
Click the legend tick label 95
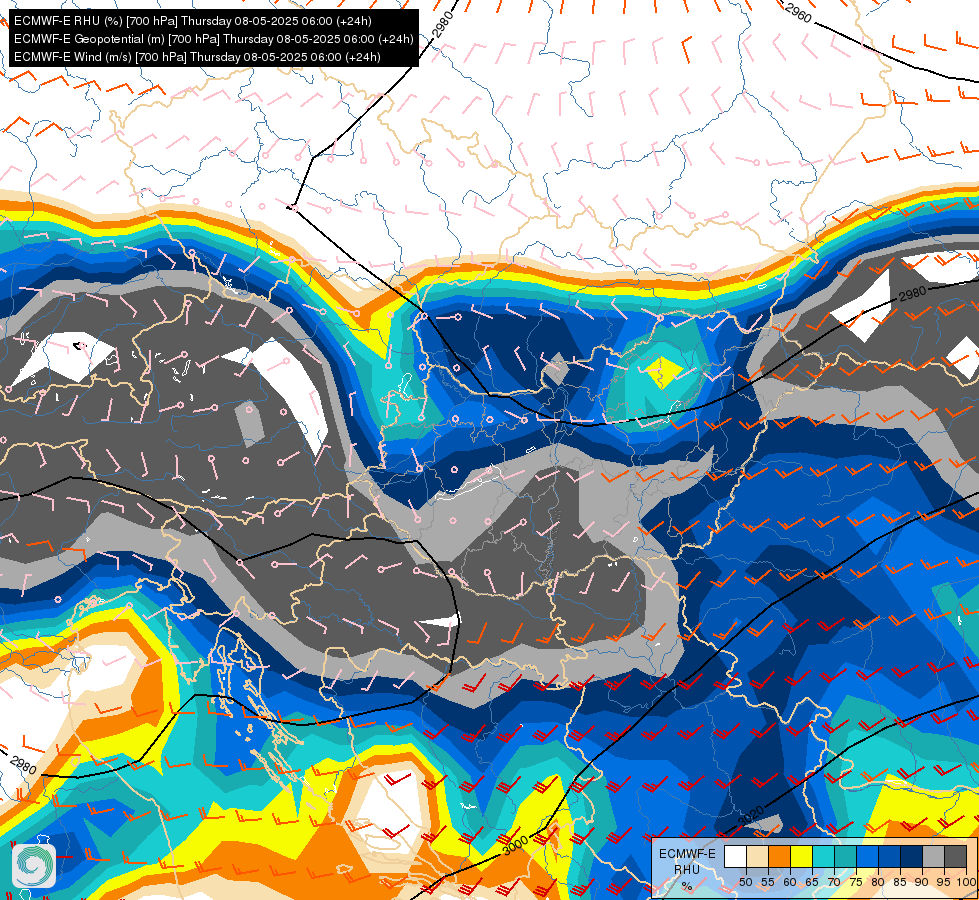pyautogui.click(x=943, y=883)
